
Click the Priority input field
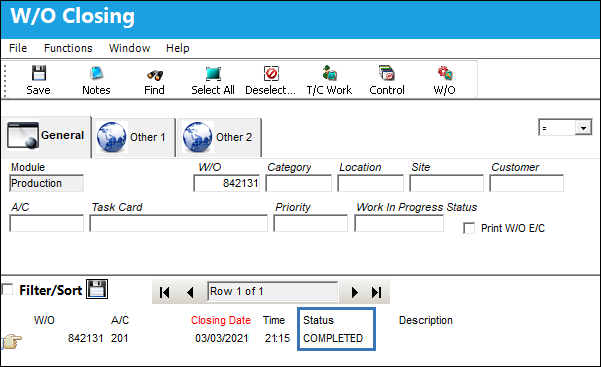(310, 223)
